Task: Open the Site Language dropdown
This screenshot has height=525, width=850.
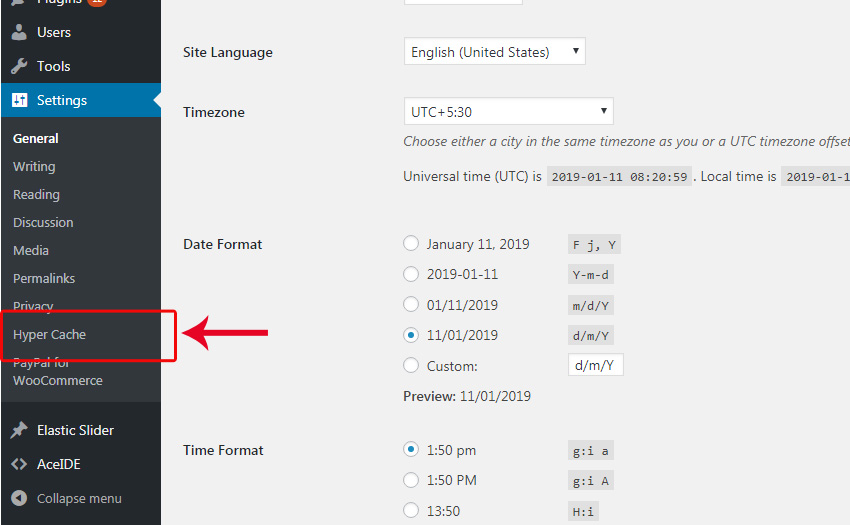Action: pos(494,52)
